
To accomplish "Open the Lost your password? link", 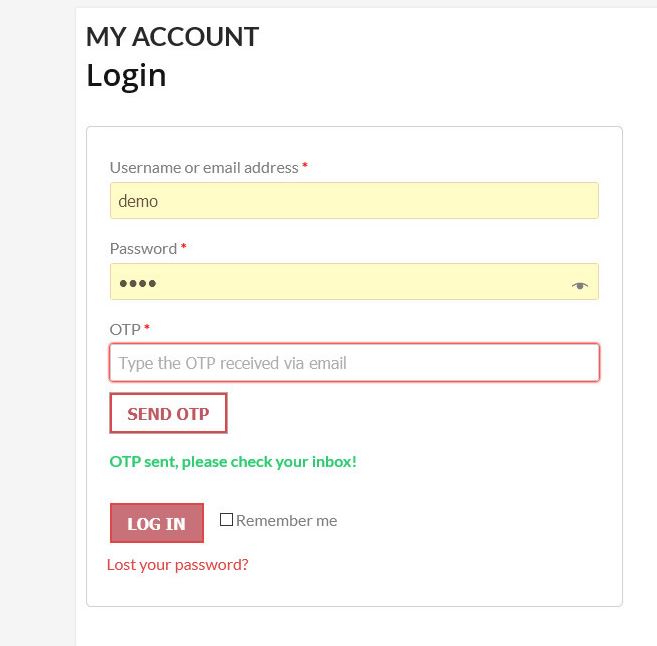I will 178,565.
